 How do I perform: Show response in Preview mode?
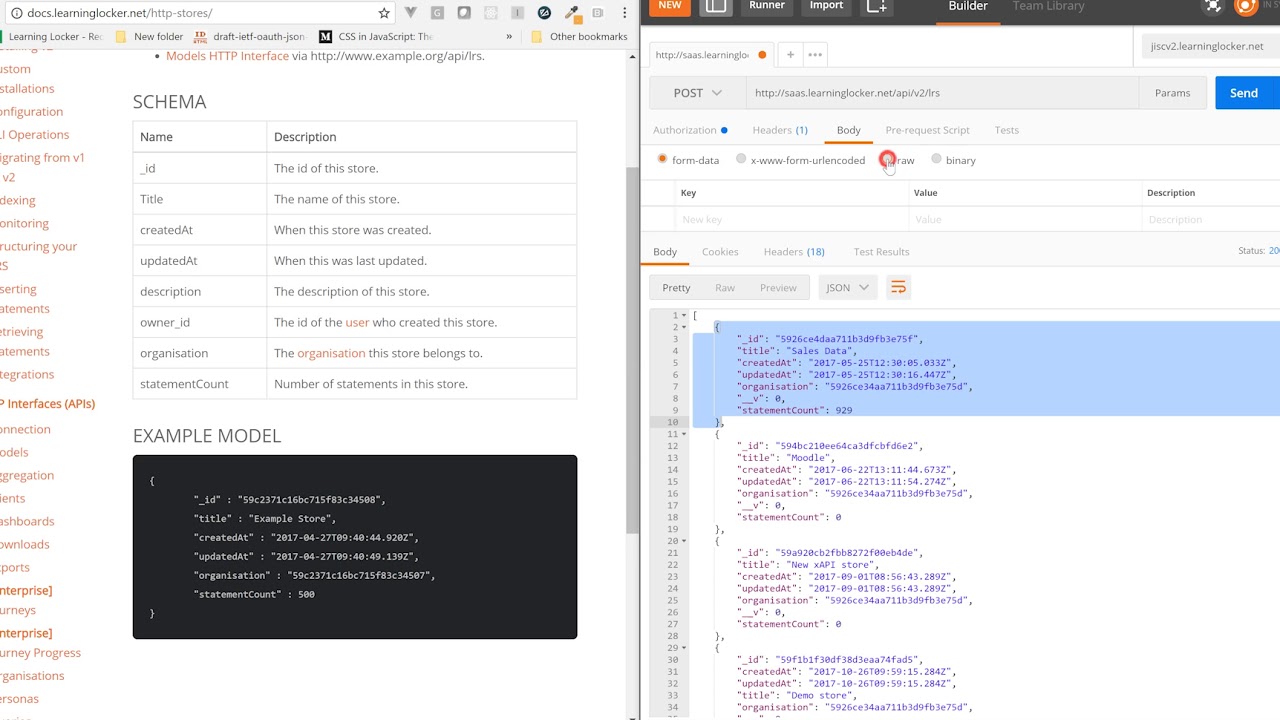778,288
